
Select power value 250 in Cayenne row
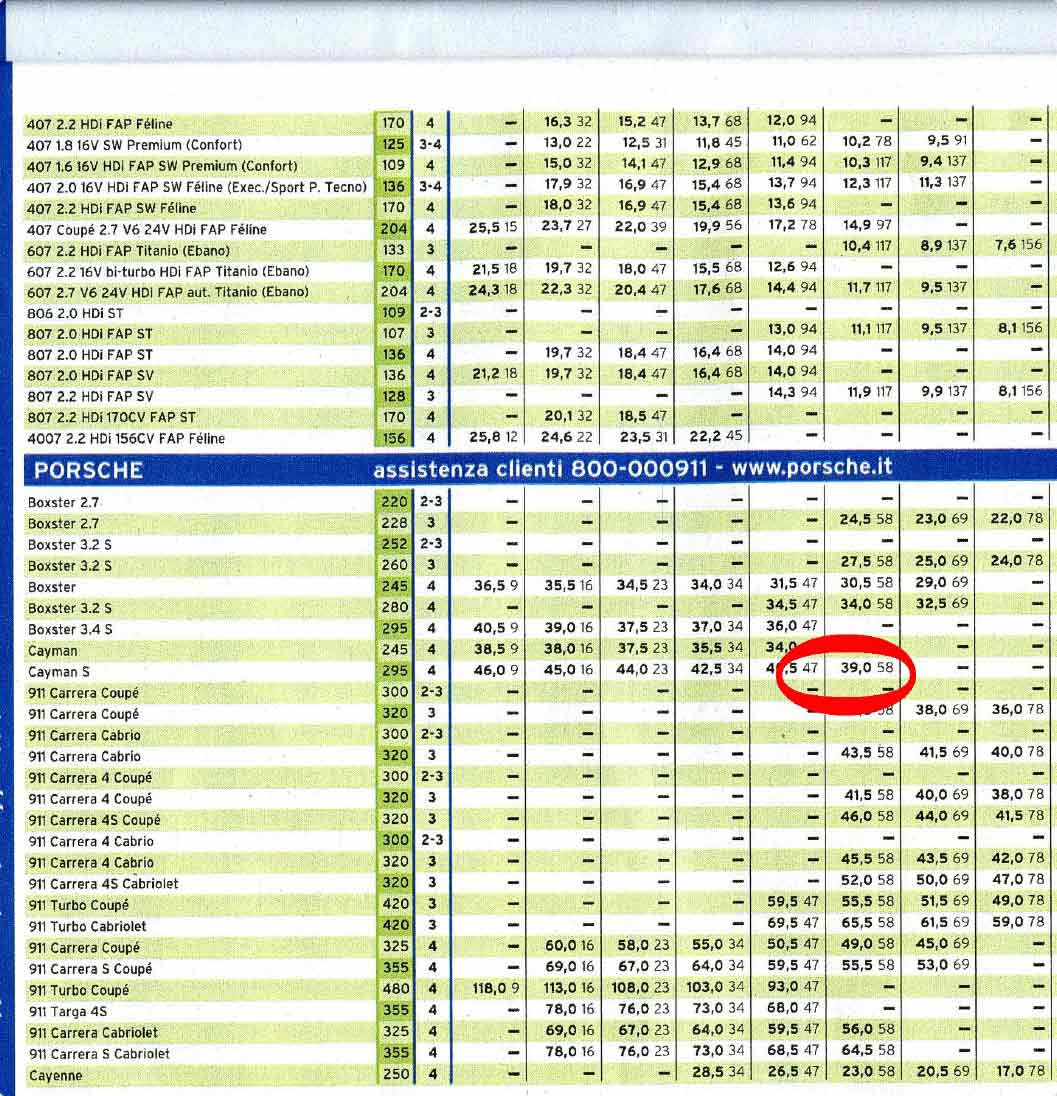(x=395, y=1074)
